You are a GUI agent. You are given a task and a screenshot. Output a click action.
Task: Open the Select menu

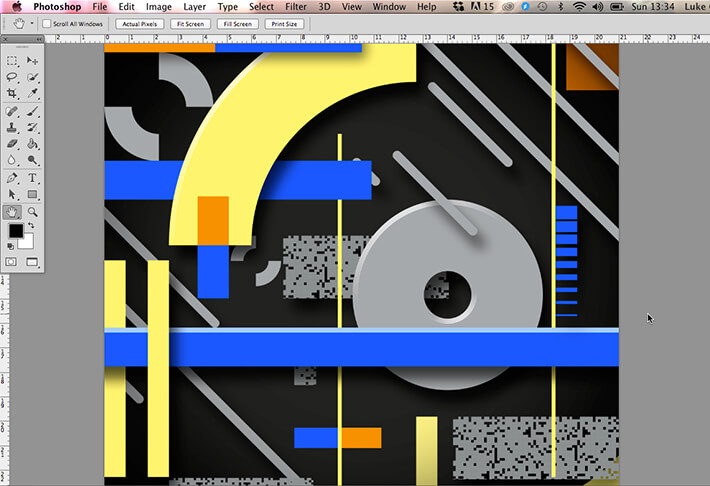pyautogui.click(x=261, y=7)
